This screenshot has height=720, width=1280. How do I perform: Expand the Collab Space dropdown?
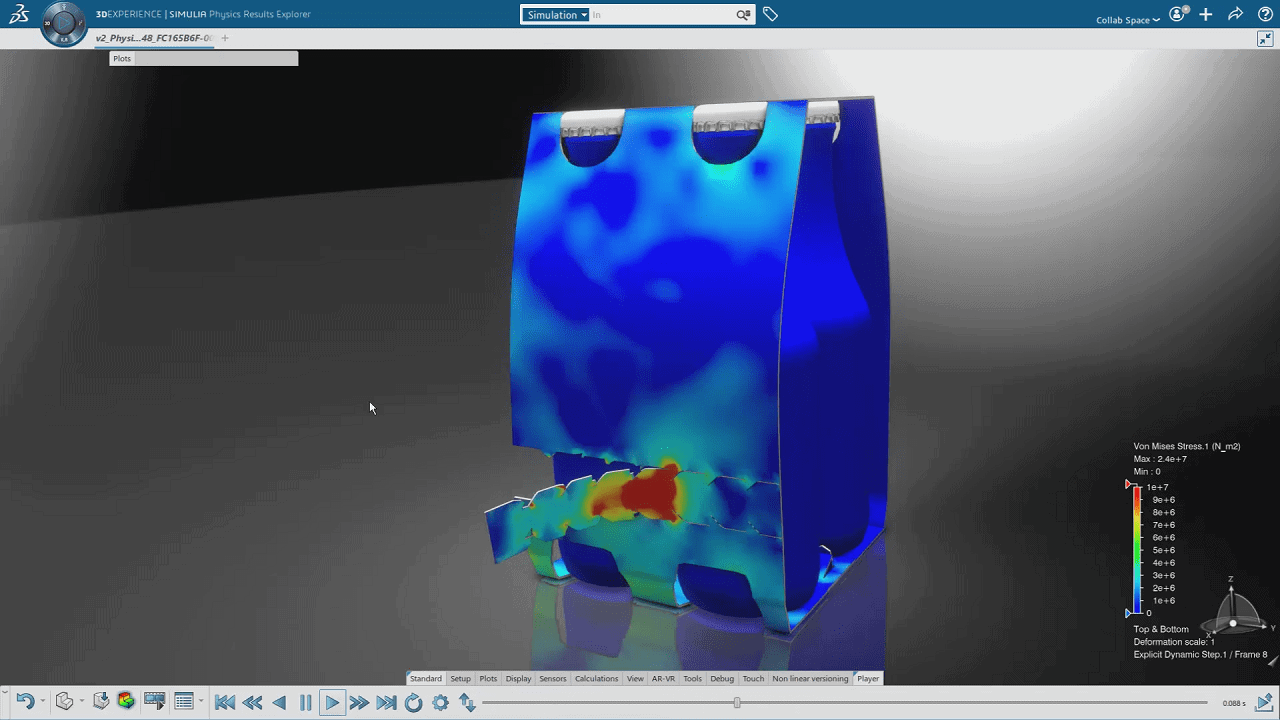pos(1128,20)
